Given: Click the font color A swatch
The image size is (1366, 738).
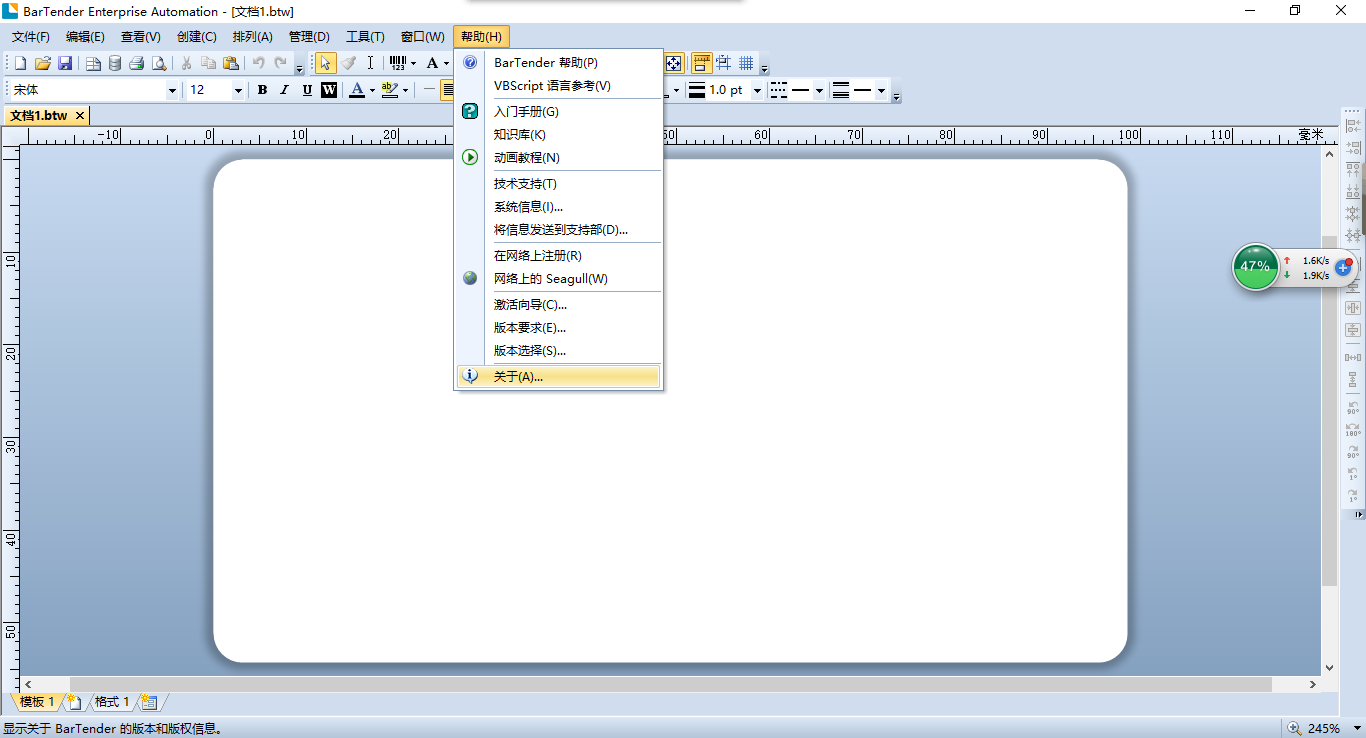Looking at the screenshot, I should 357,90.
